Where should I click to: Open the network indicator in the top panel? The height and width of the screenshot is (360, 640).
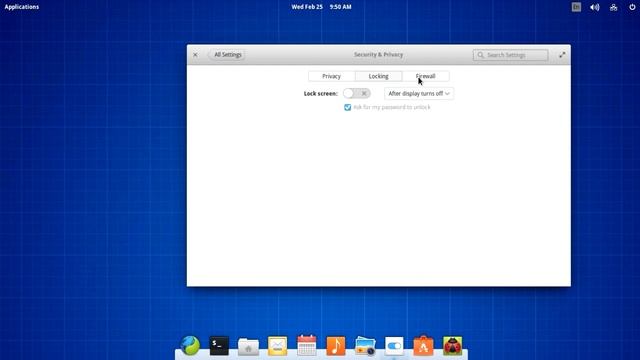pyautogui.click(x=613, y=7)
